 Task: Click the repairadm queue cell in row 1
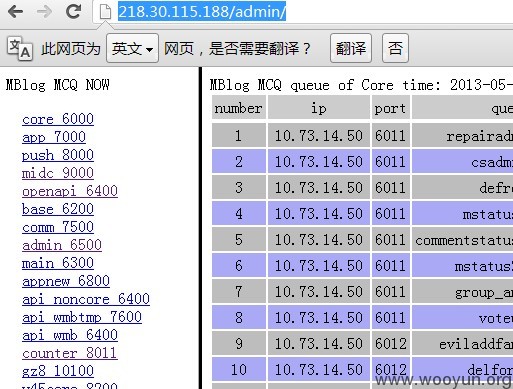463,135
